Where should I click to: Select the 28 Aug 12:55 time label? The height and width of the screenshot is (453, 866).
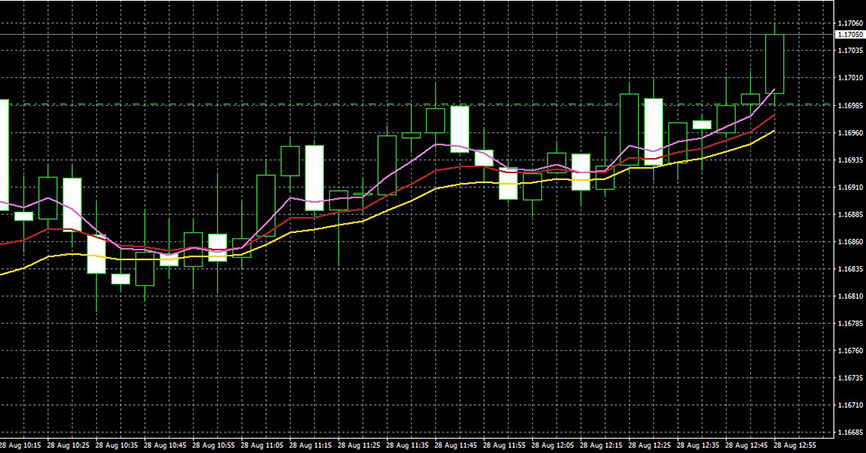(x=795, y=444)
